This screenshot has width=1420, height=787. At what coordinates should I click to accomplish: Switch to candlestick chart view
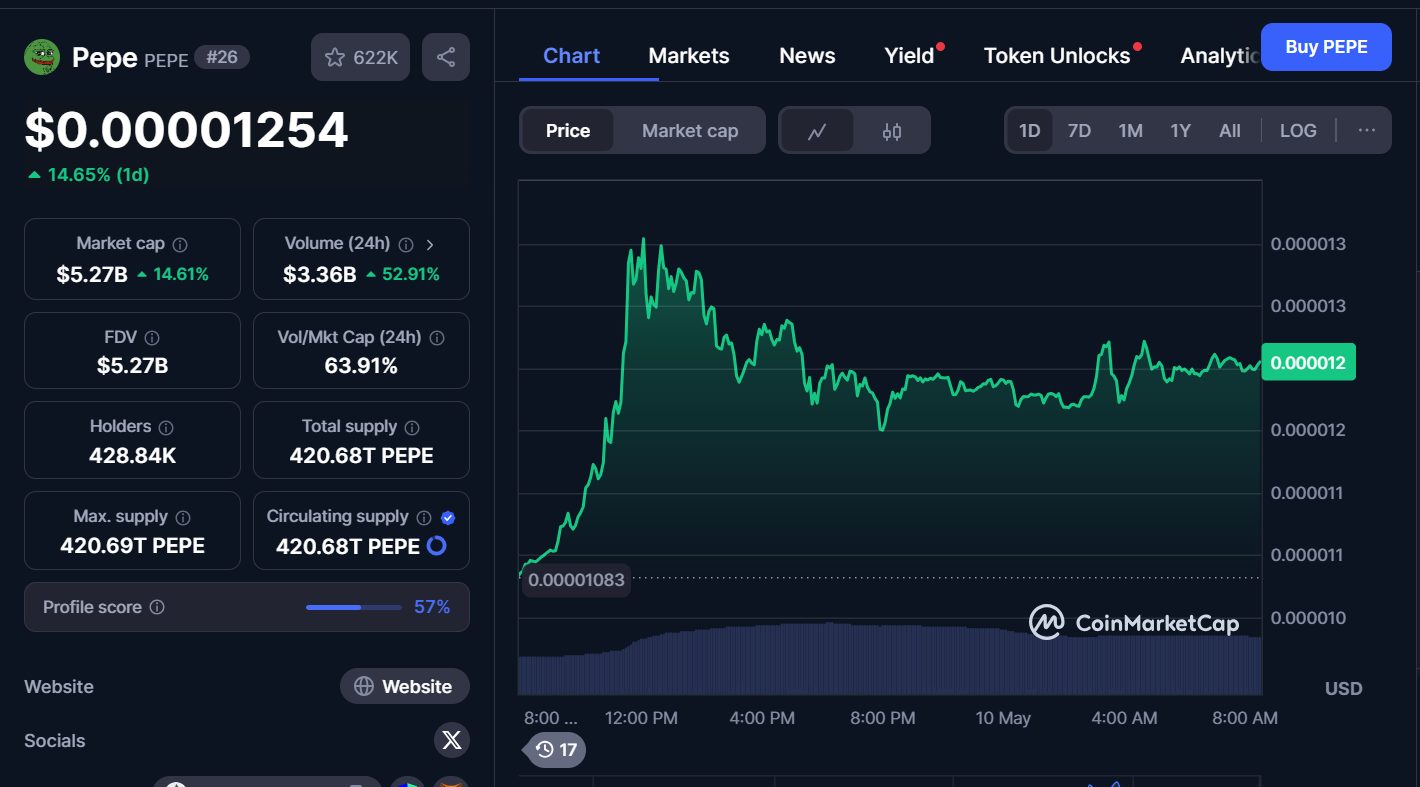coord(892,131)
